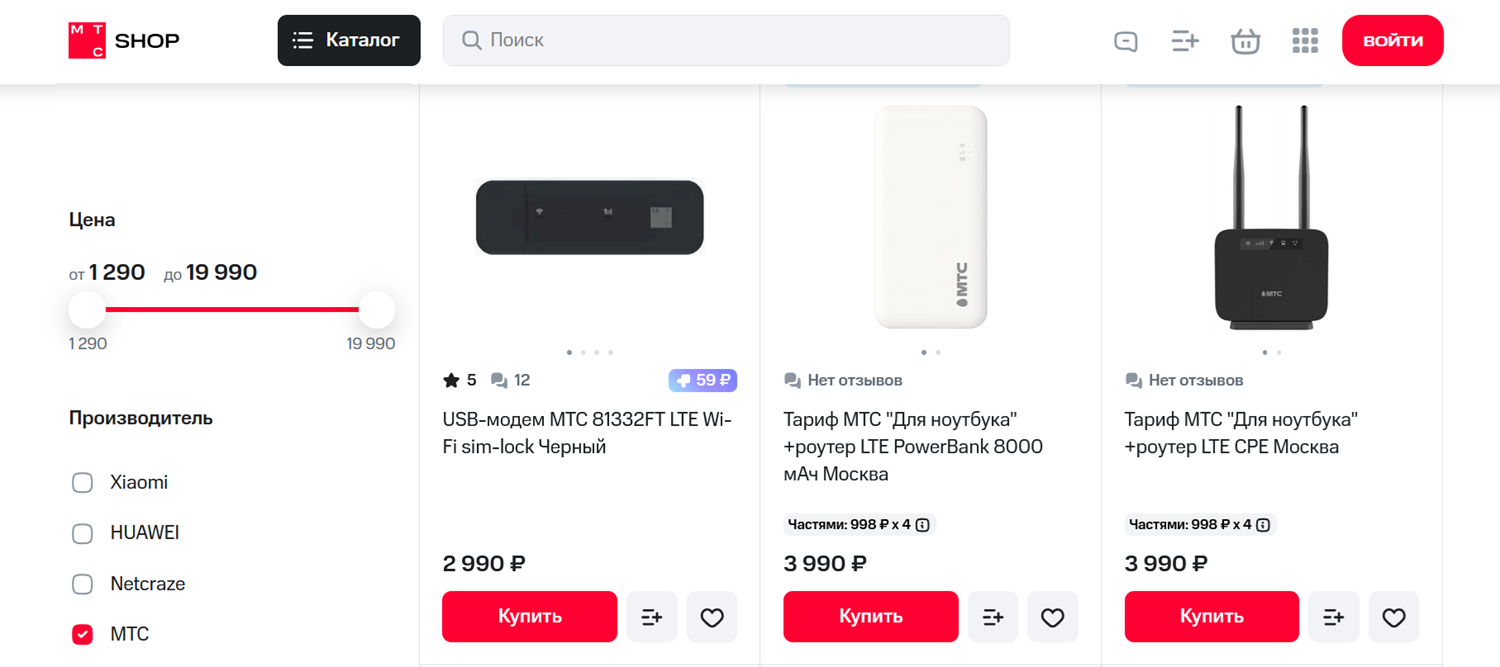
Task: Open the chat support icon
Action: point(1125,40)
